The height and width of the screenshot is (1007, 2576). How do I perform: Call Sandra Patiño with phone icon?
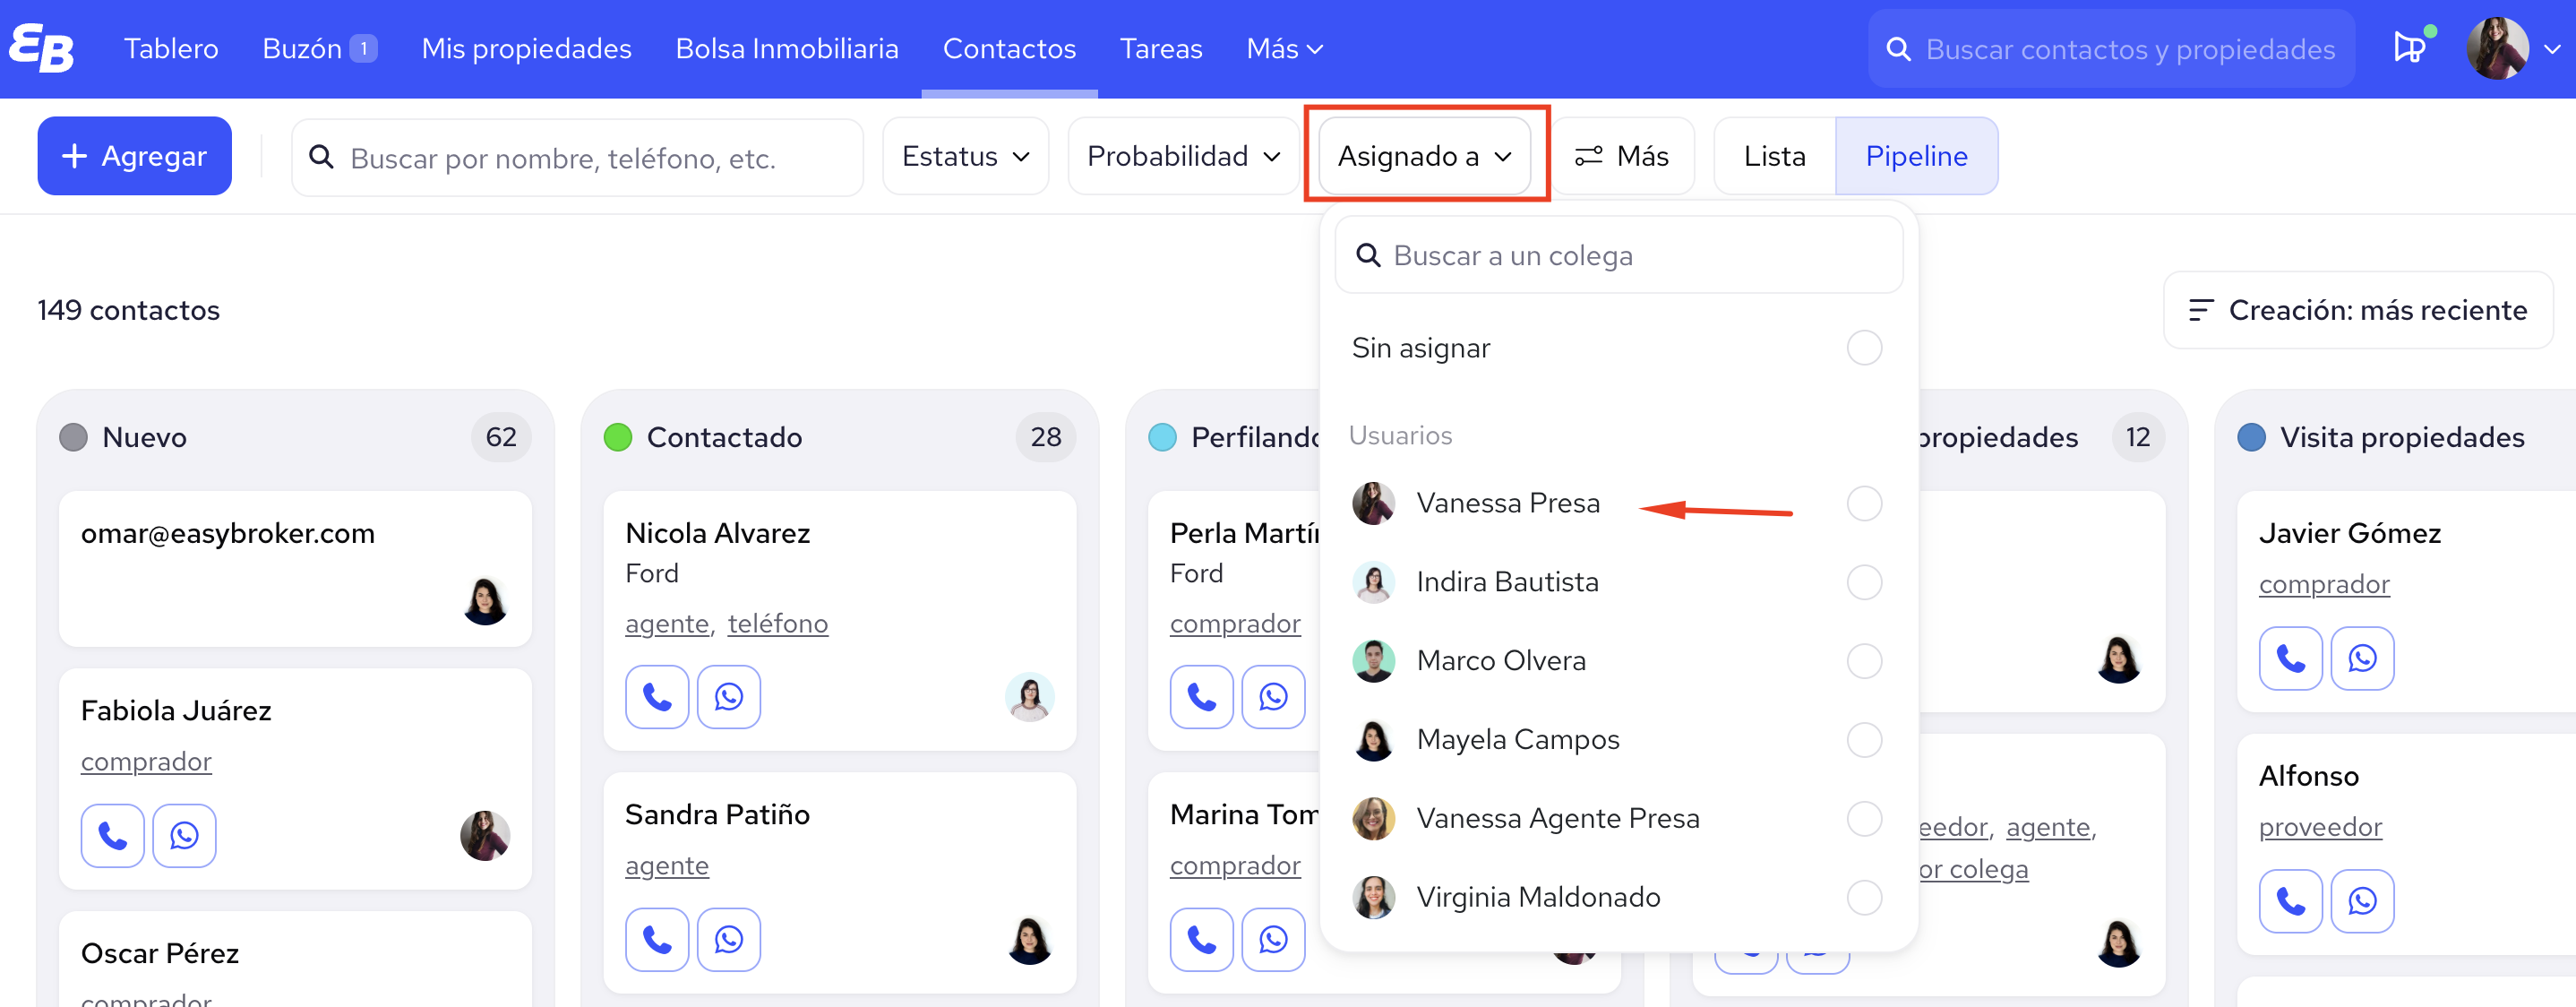(x=657, y=939)
